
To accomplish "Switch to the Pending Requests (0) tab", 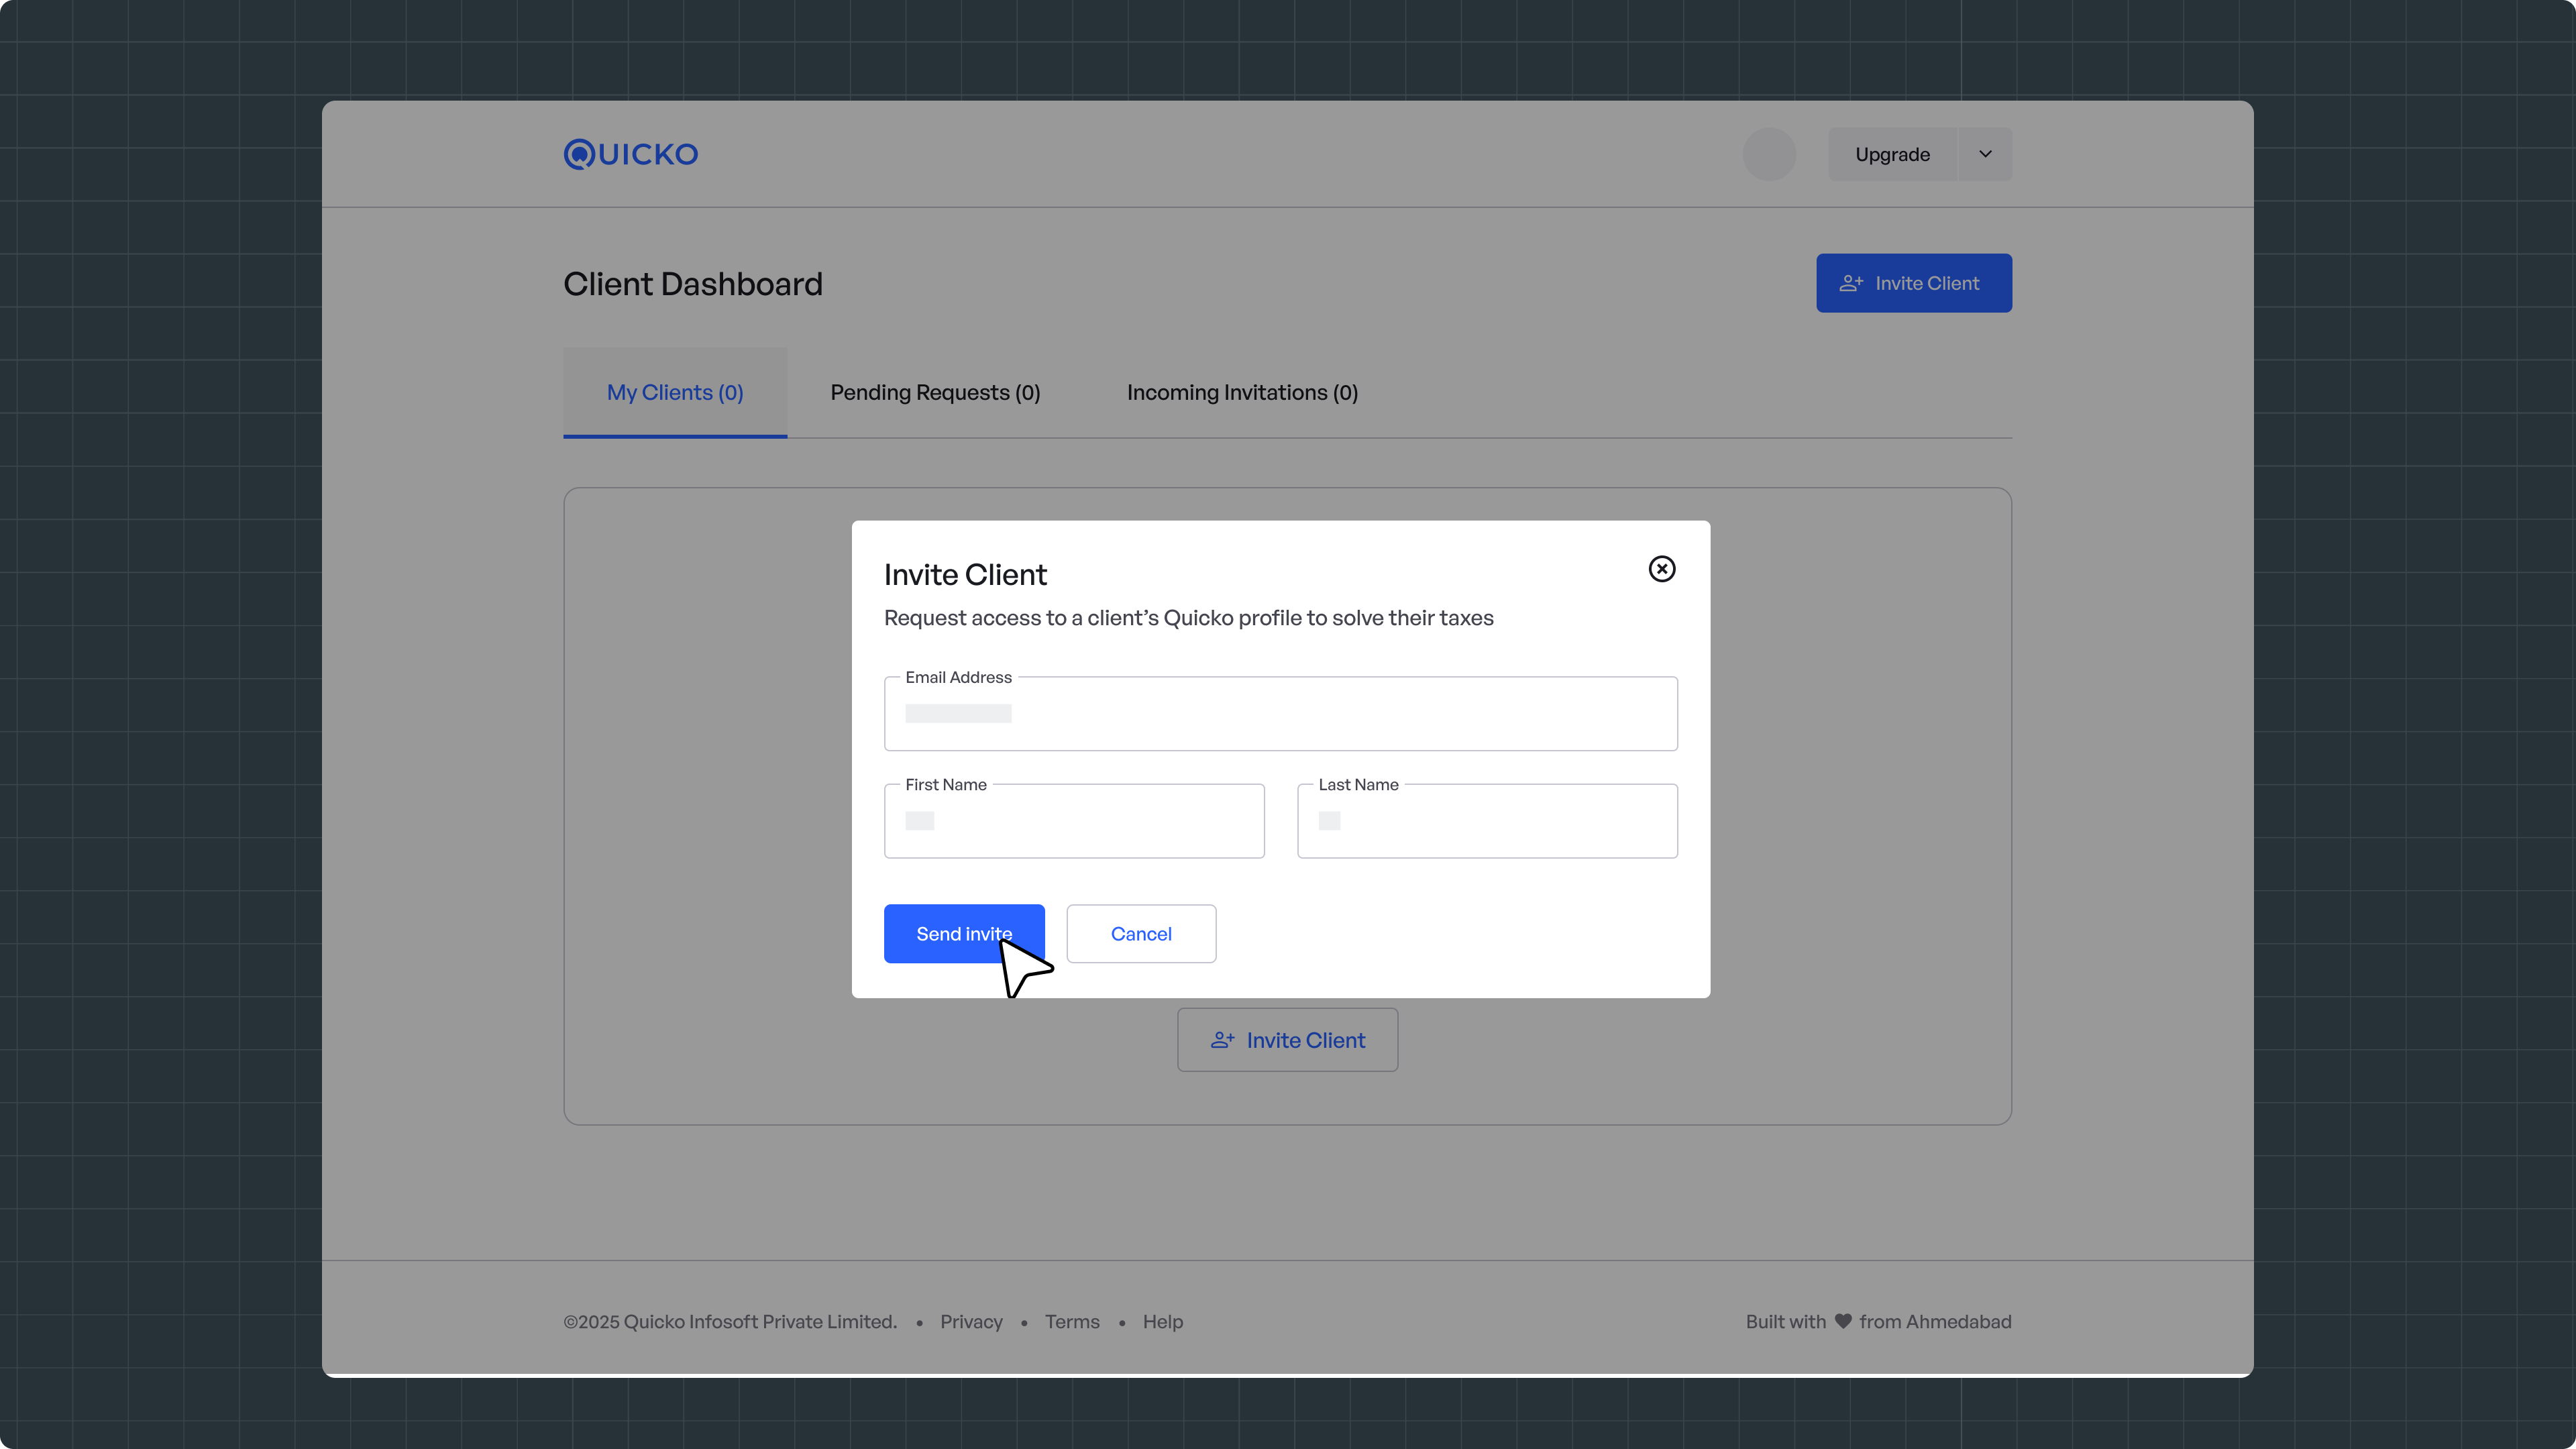I will (x=935, y=392).
